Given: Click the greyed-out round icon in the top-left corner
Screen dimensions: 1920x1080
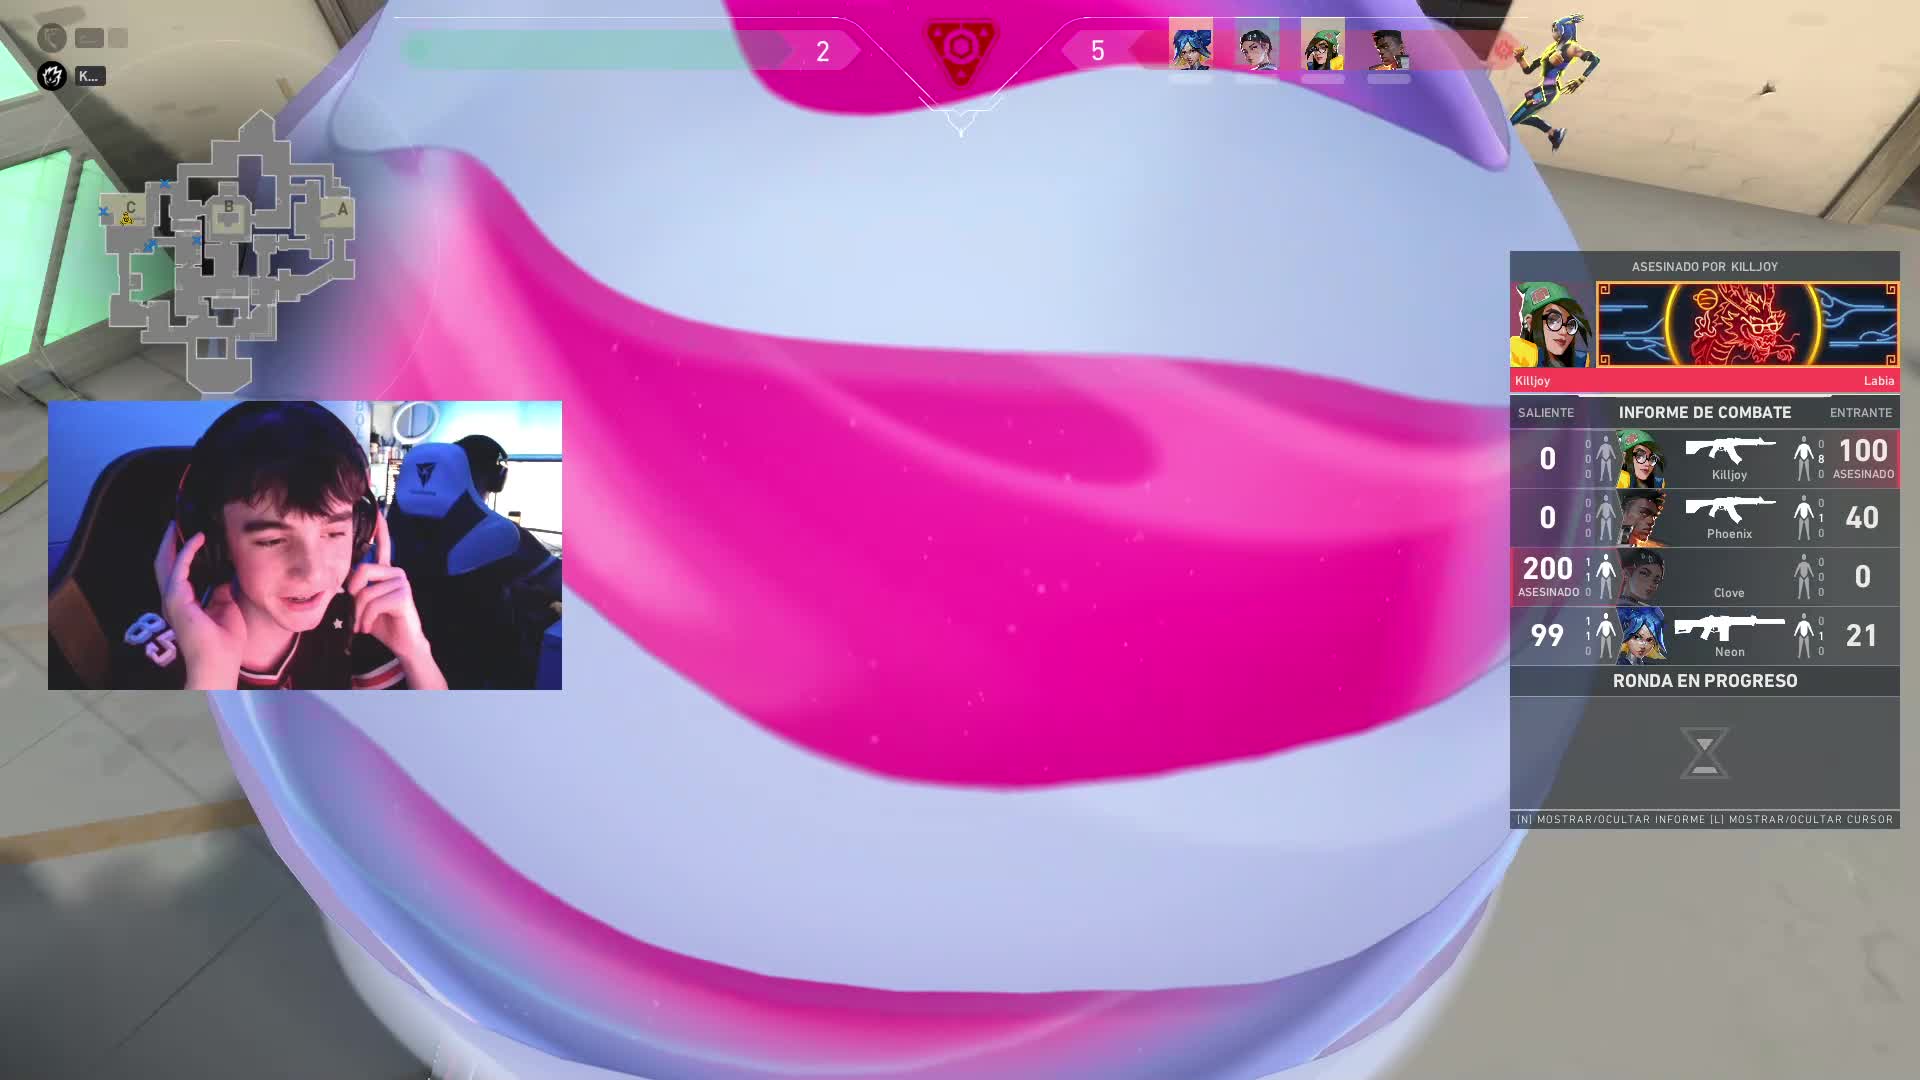Looking at the screenshot, I should click(52, 38).
